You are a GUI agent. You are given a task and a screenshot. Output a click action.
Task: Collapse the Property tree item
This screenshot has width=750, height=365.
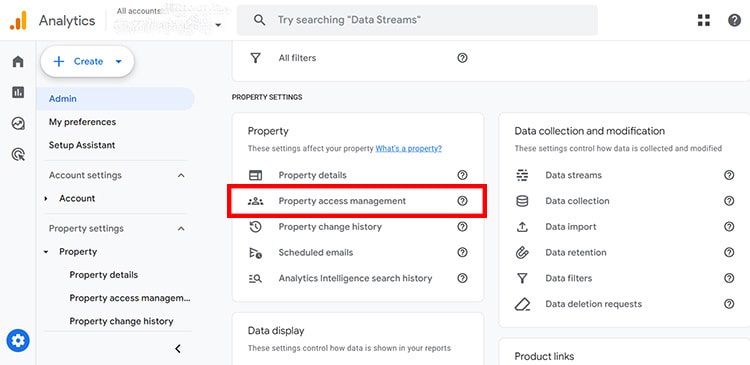tap(46, 252)
